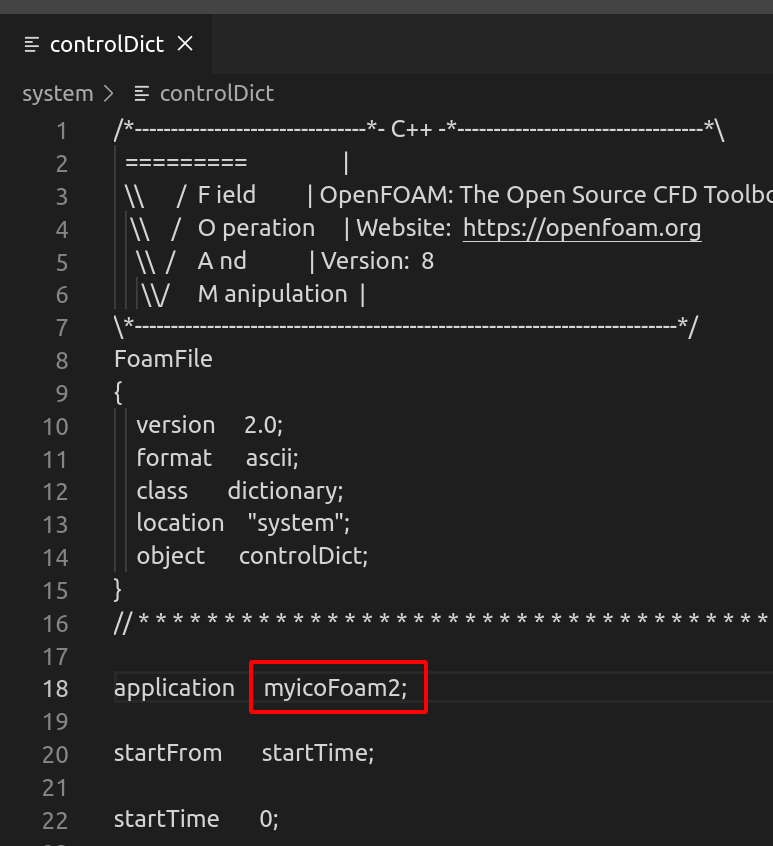Click line number 1 in the gutter

pos(61,130)
